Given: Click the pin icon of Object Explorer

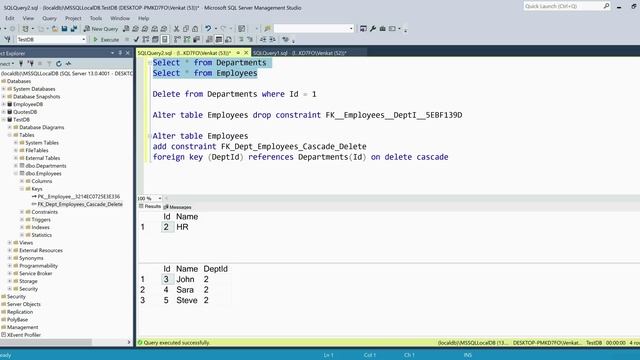Looking at the screenshot, I should pos(120,53).
